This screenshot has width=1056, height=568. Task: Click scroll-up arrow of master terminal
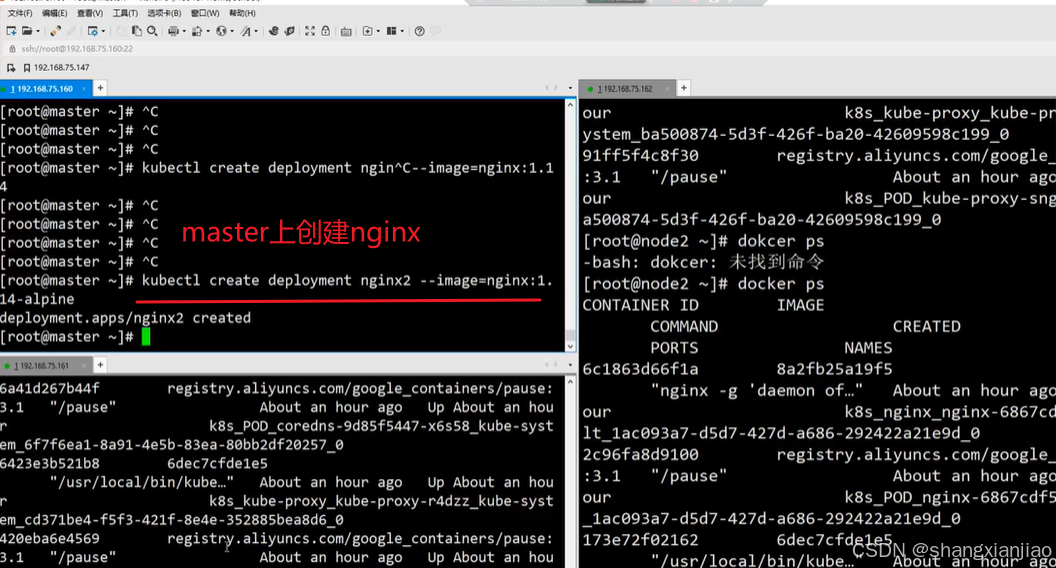coord(570,104)
